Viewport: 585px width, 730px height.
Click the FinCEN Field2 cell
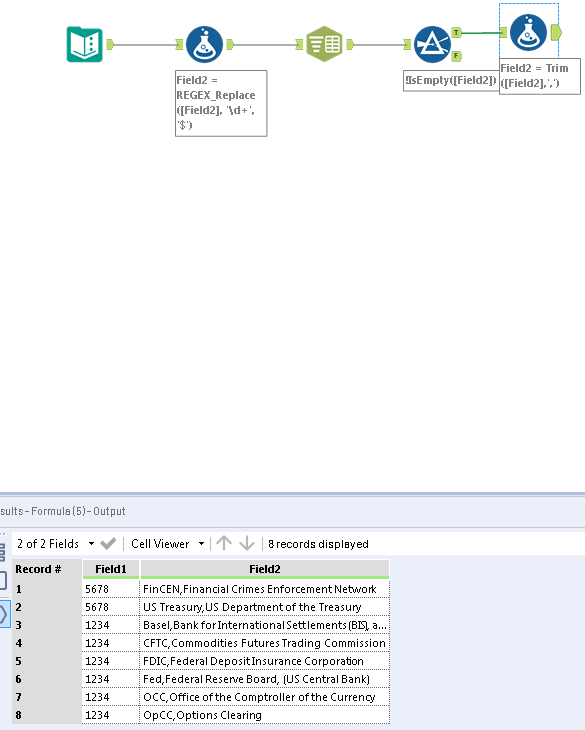coord(264,589)
